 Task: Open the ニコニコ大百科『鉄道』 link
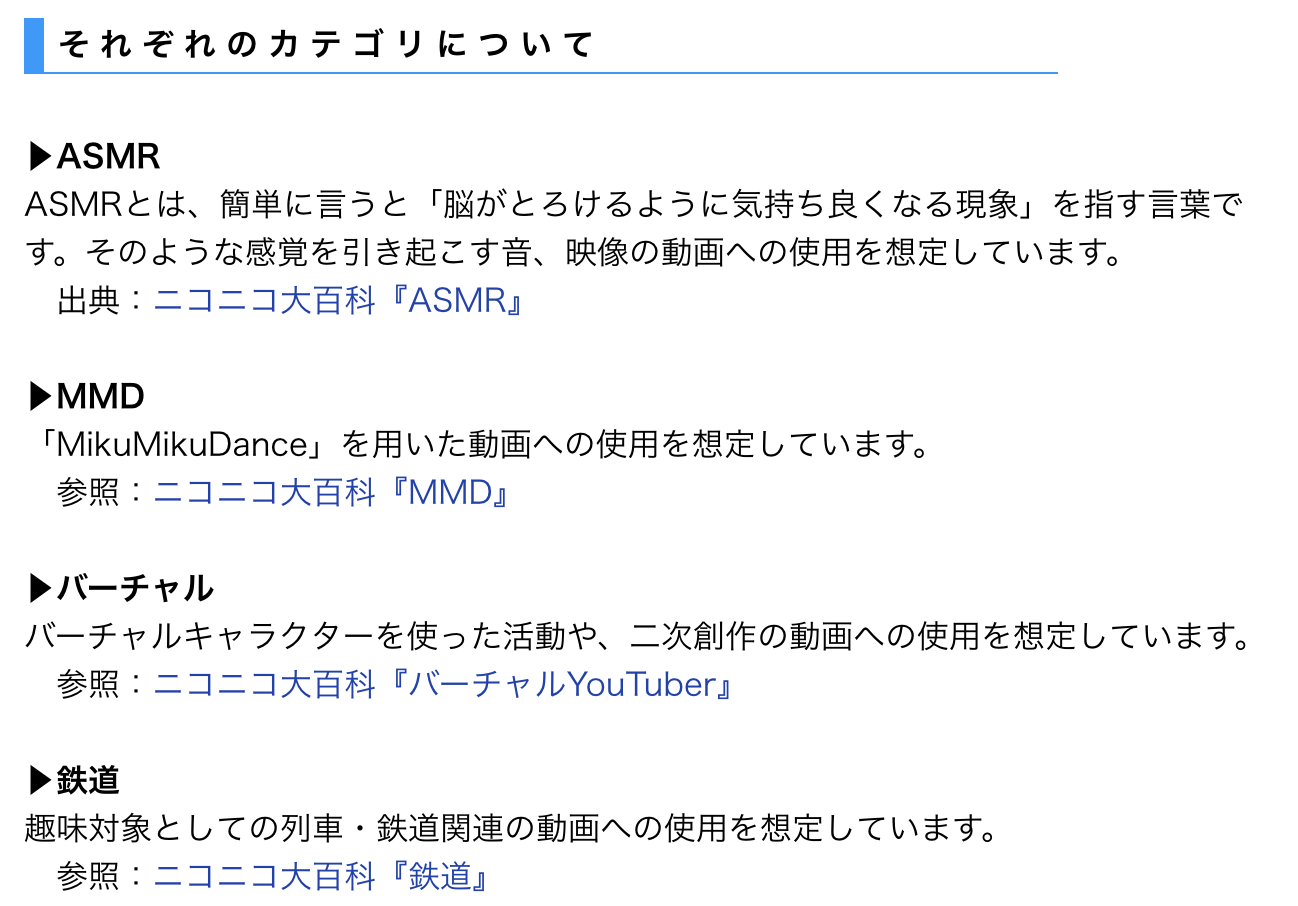(x=321, y=877)
